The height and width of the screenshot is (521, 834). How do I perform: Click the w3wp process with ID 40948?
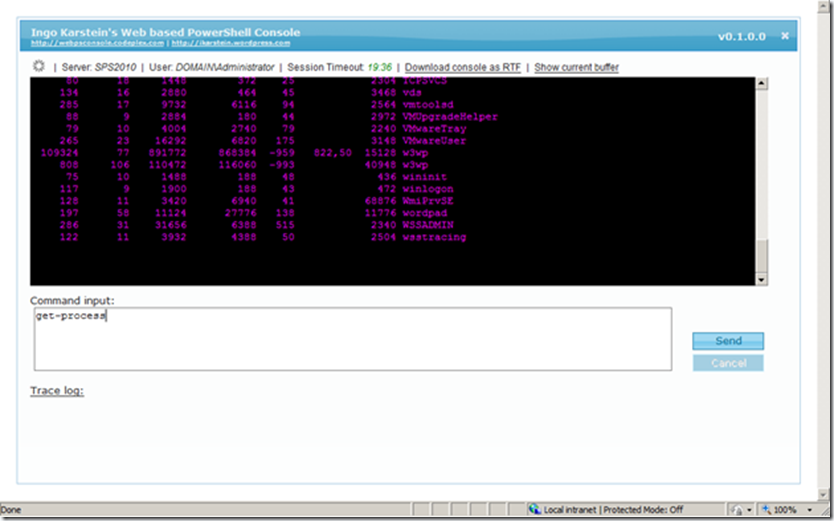point(415,165)
